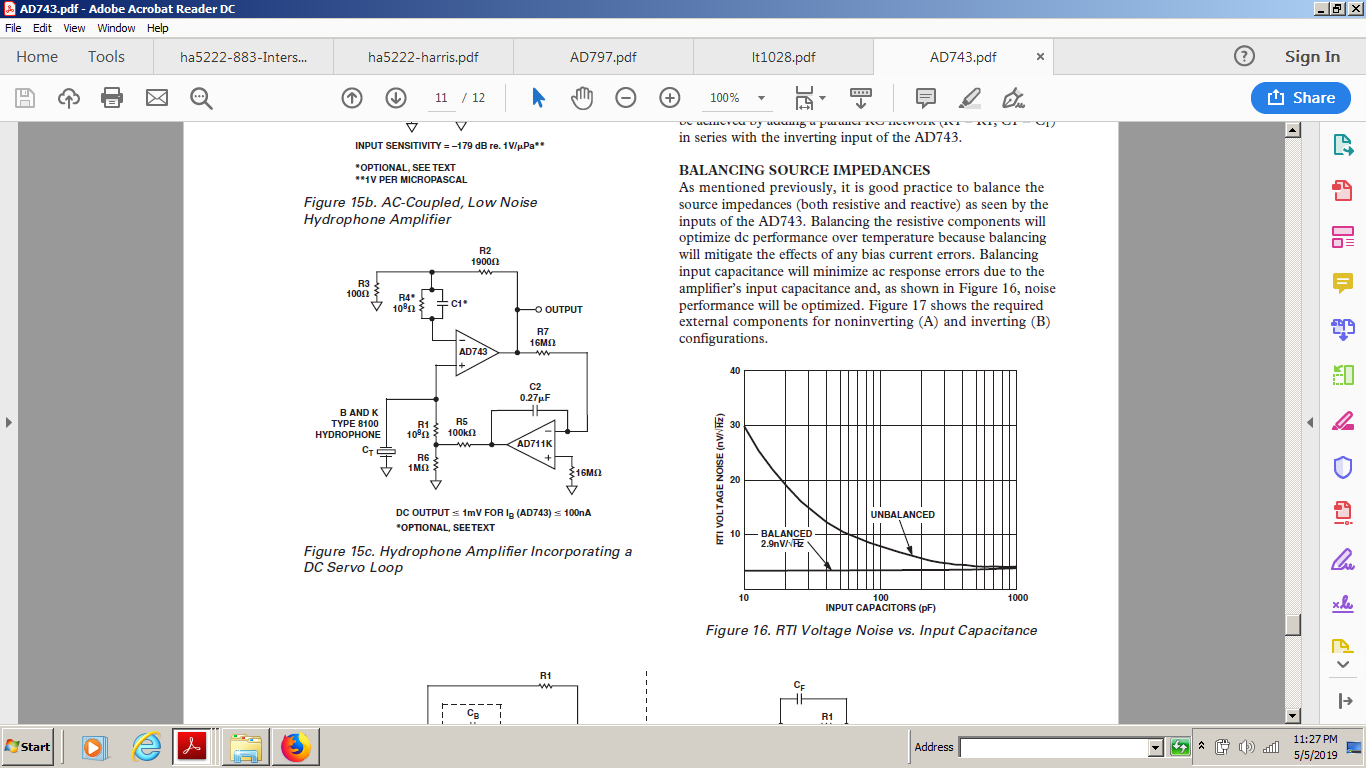Switch to ha5222-harris.pdf tab
The width and height of the screenshot is (1366, 768).
click(423, 57)
